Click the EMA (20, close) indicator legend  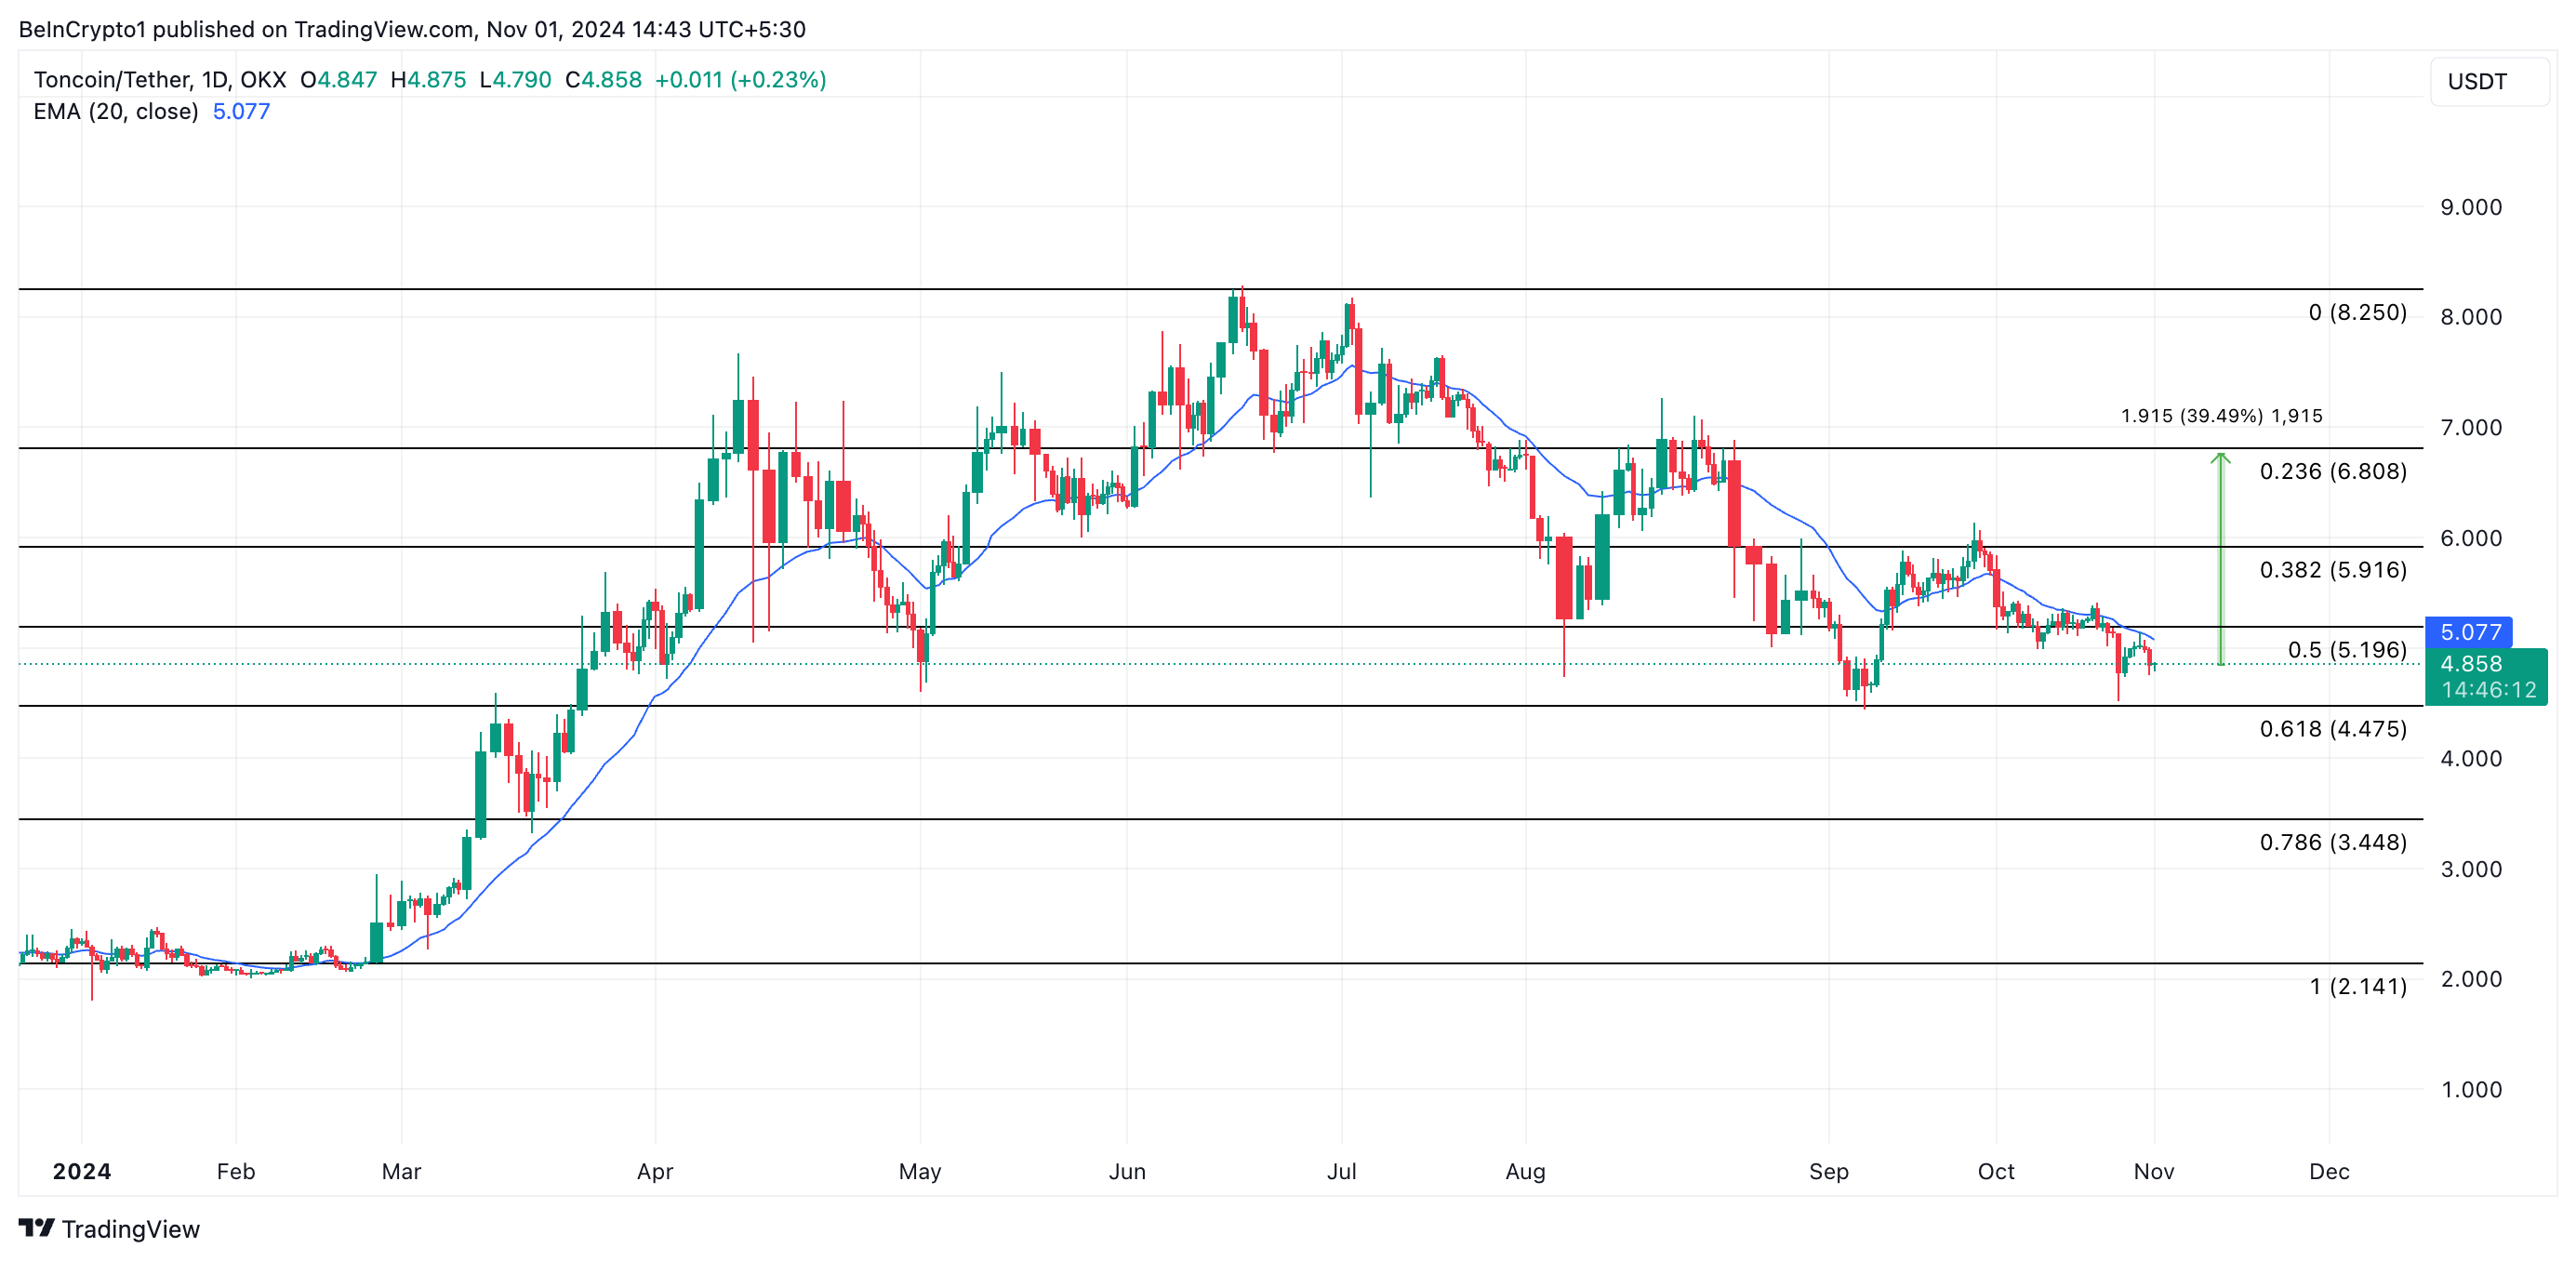coord(116,111)
